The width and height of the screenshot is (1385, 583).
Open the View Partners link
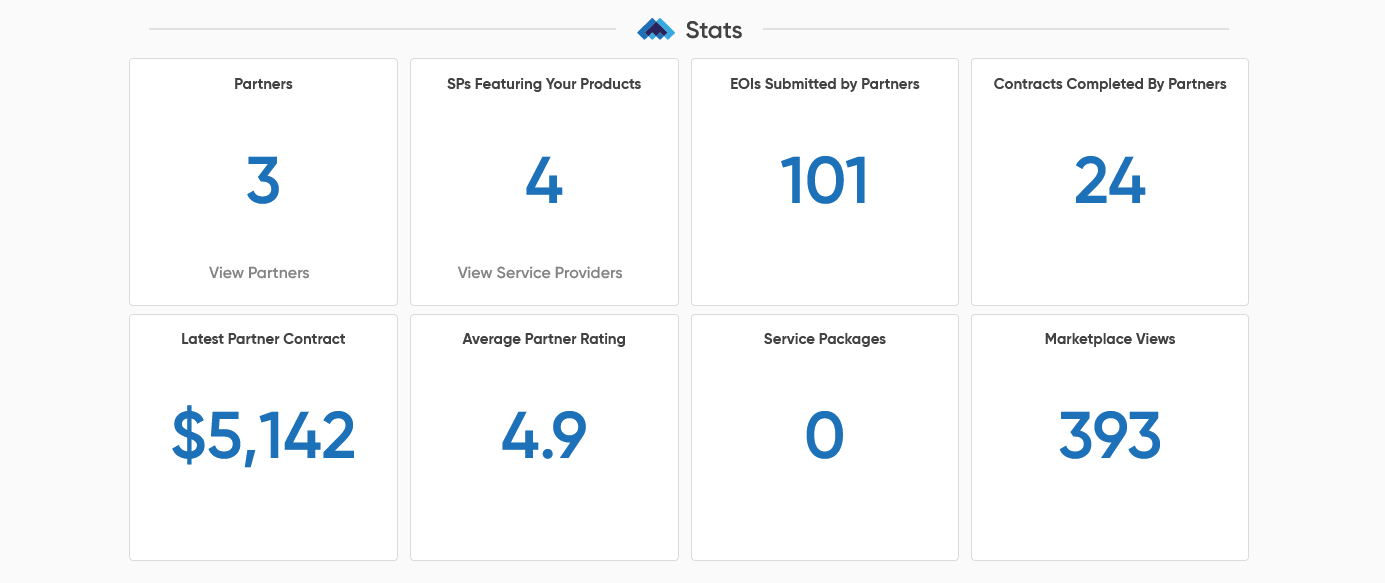[259, 272]
